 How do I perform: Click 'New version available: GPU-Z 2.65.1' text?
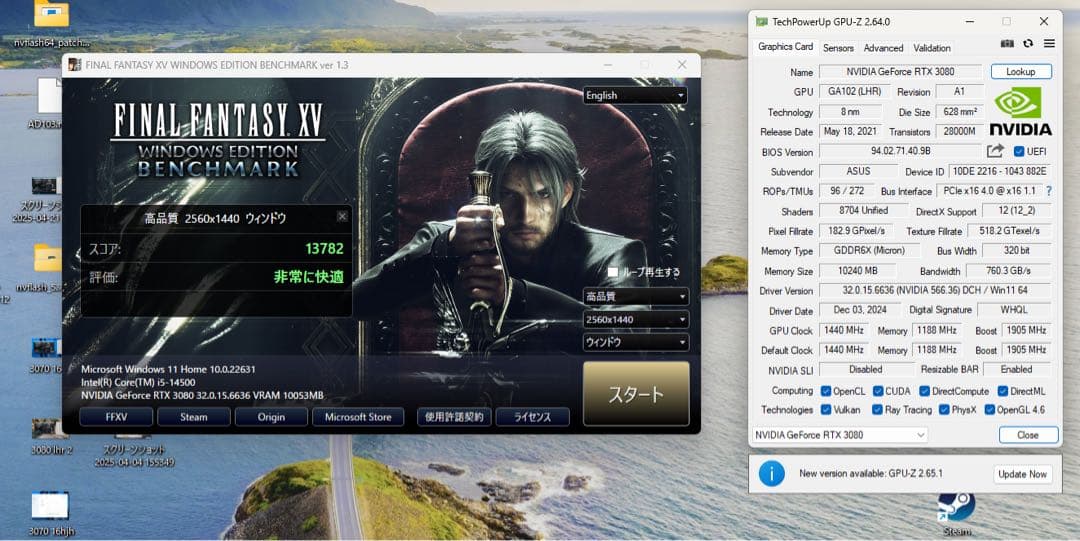871,473
